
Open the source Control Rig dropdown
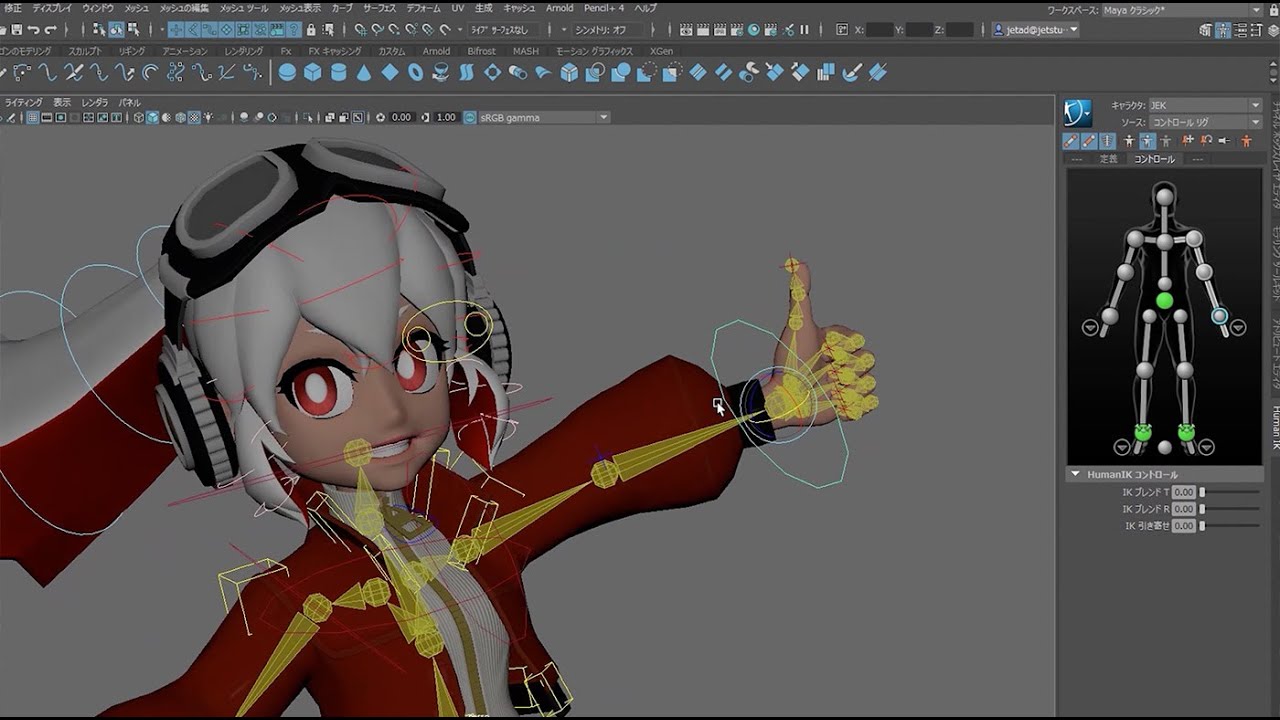coord(1206,122)
